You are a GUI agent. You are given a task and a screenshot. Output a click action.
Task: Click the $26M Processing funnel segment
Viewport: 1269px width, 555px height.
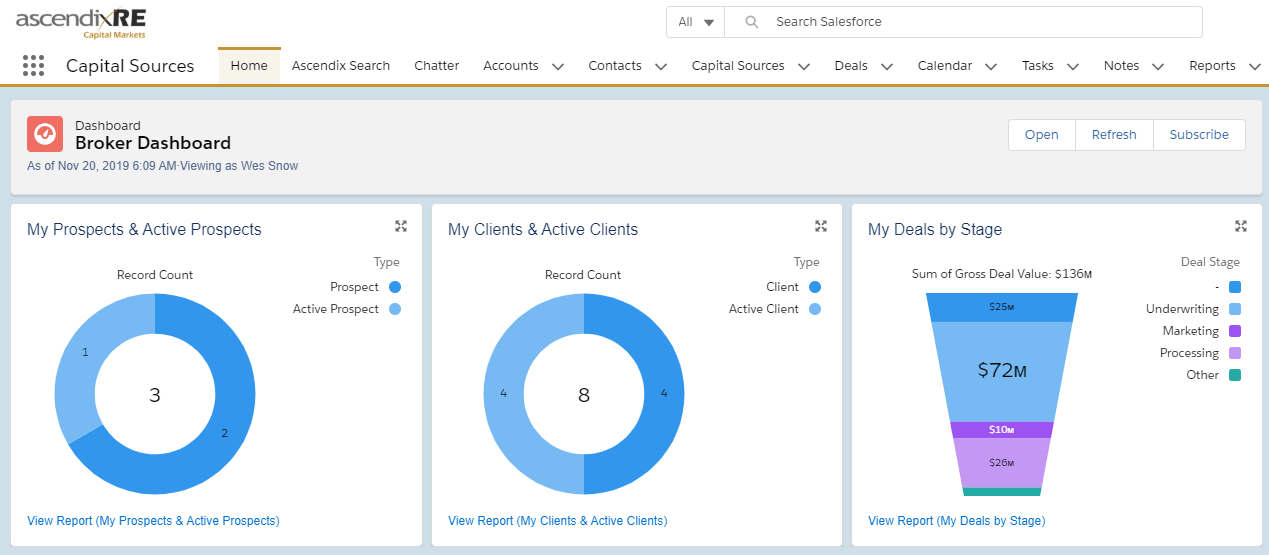[x=1002, y=463]
